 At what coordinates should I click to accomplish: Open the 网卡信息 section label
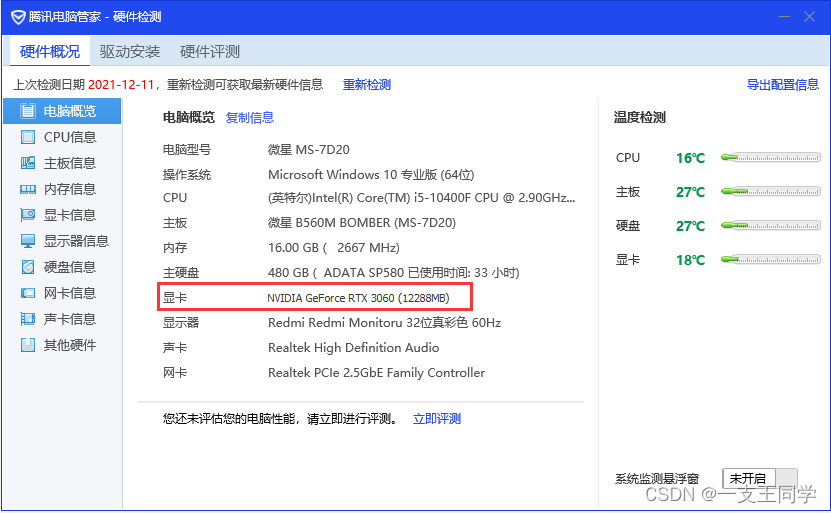(x=70, y=293)
